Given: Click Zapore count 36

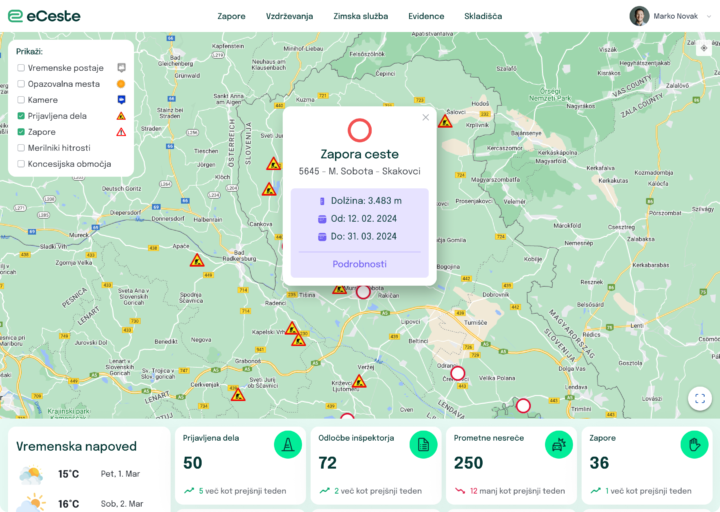Looking at the screenshot, I should click(599, 463).
